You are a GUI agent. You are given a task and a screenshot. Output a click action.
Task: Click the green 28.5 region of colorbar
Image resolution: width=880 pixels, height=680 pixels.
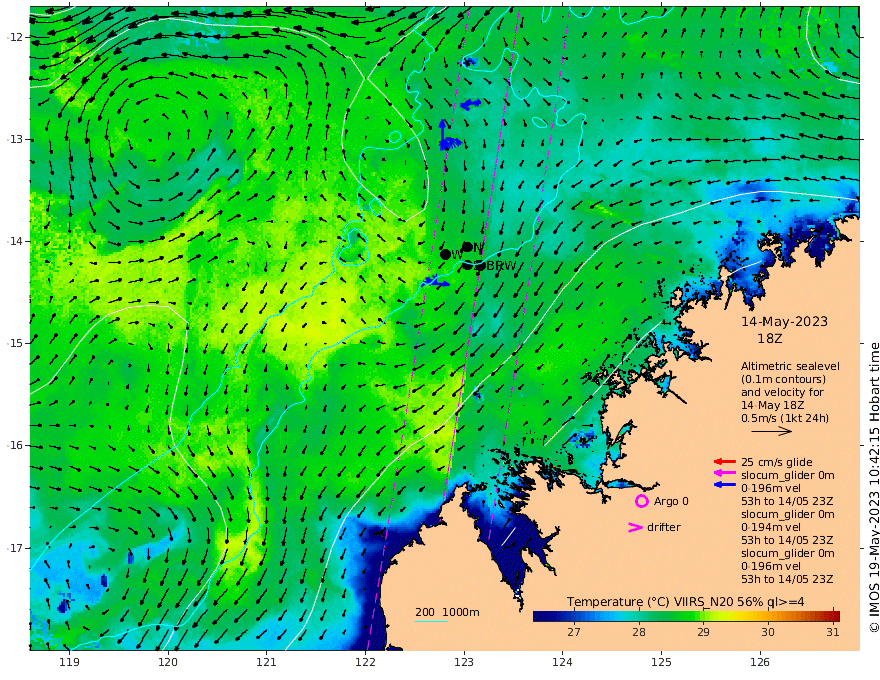point(671,616)
